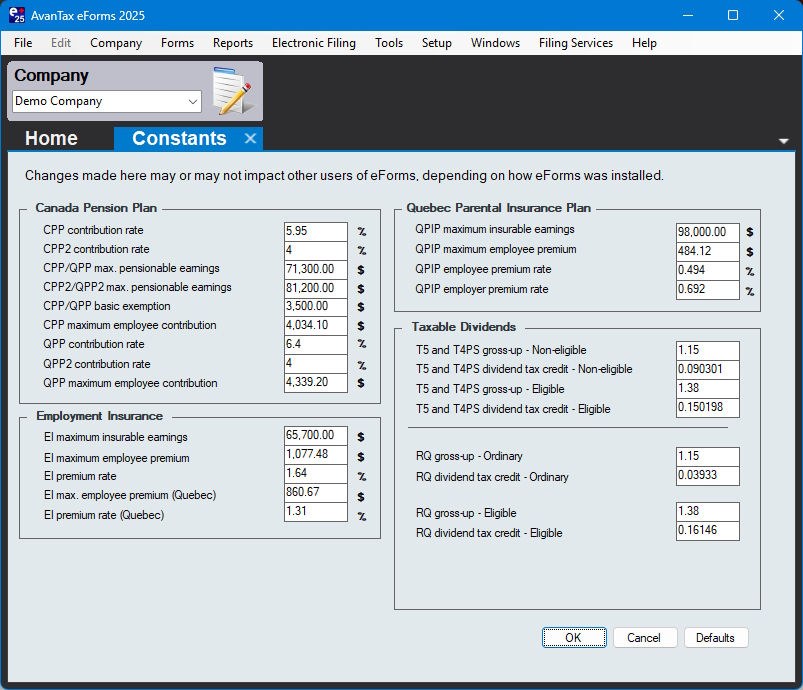Click the QPP maximum employee contribution field
The width and height of the screenshot is (803, 690).
click(x=315, y=383)
